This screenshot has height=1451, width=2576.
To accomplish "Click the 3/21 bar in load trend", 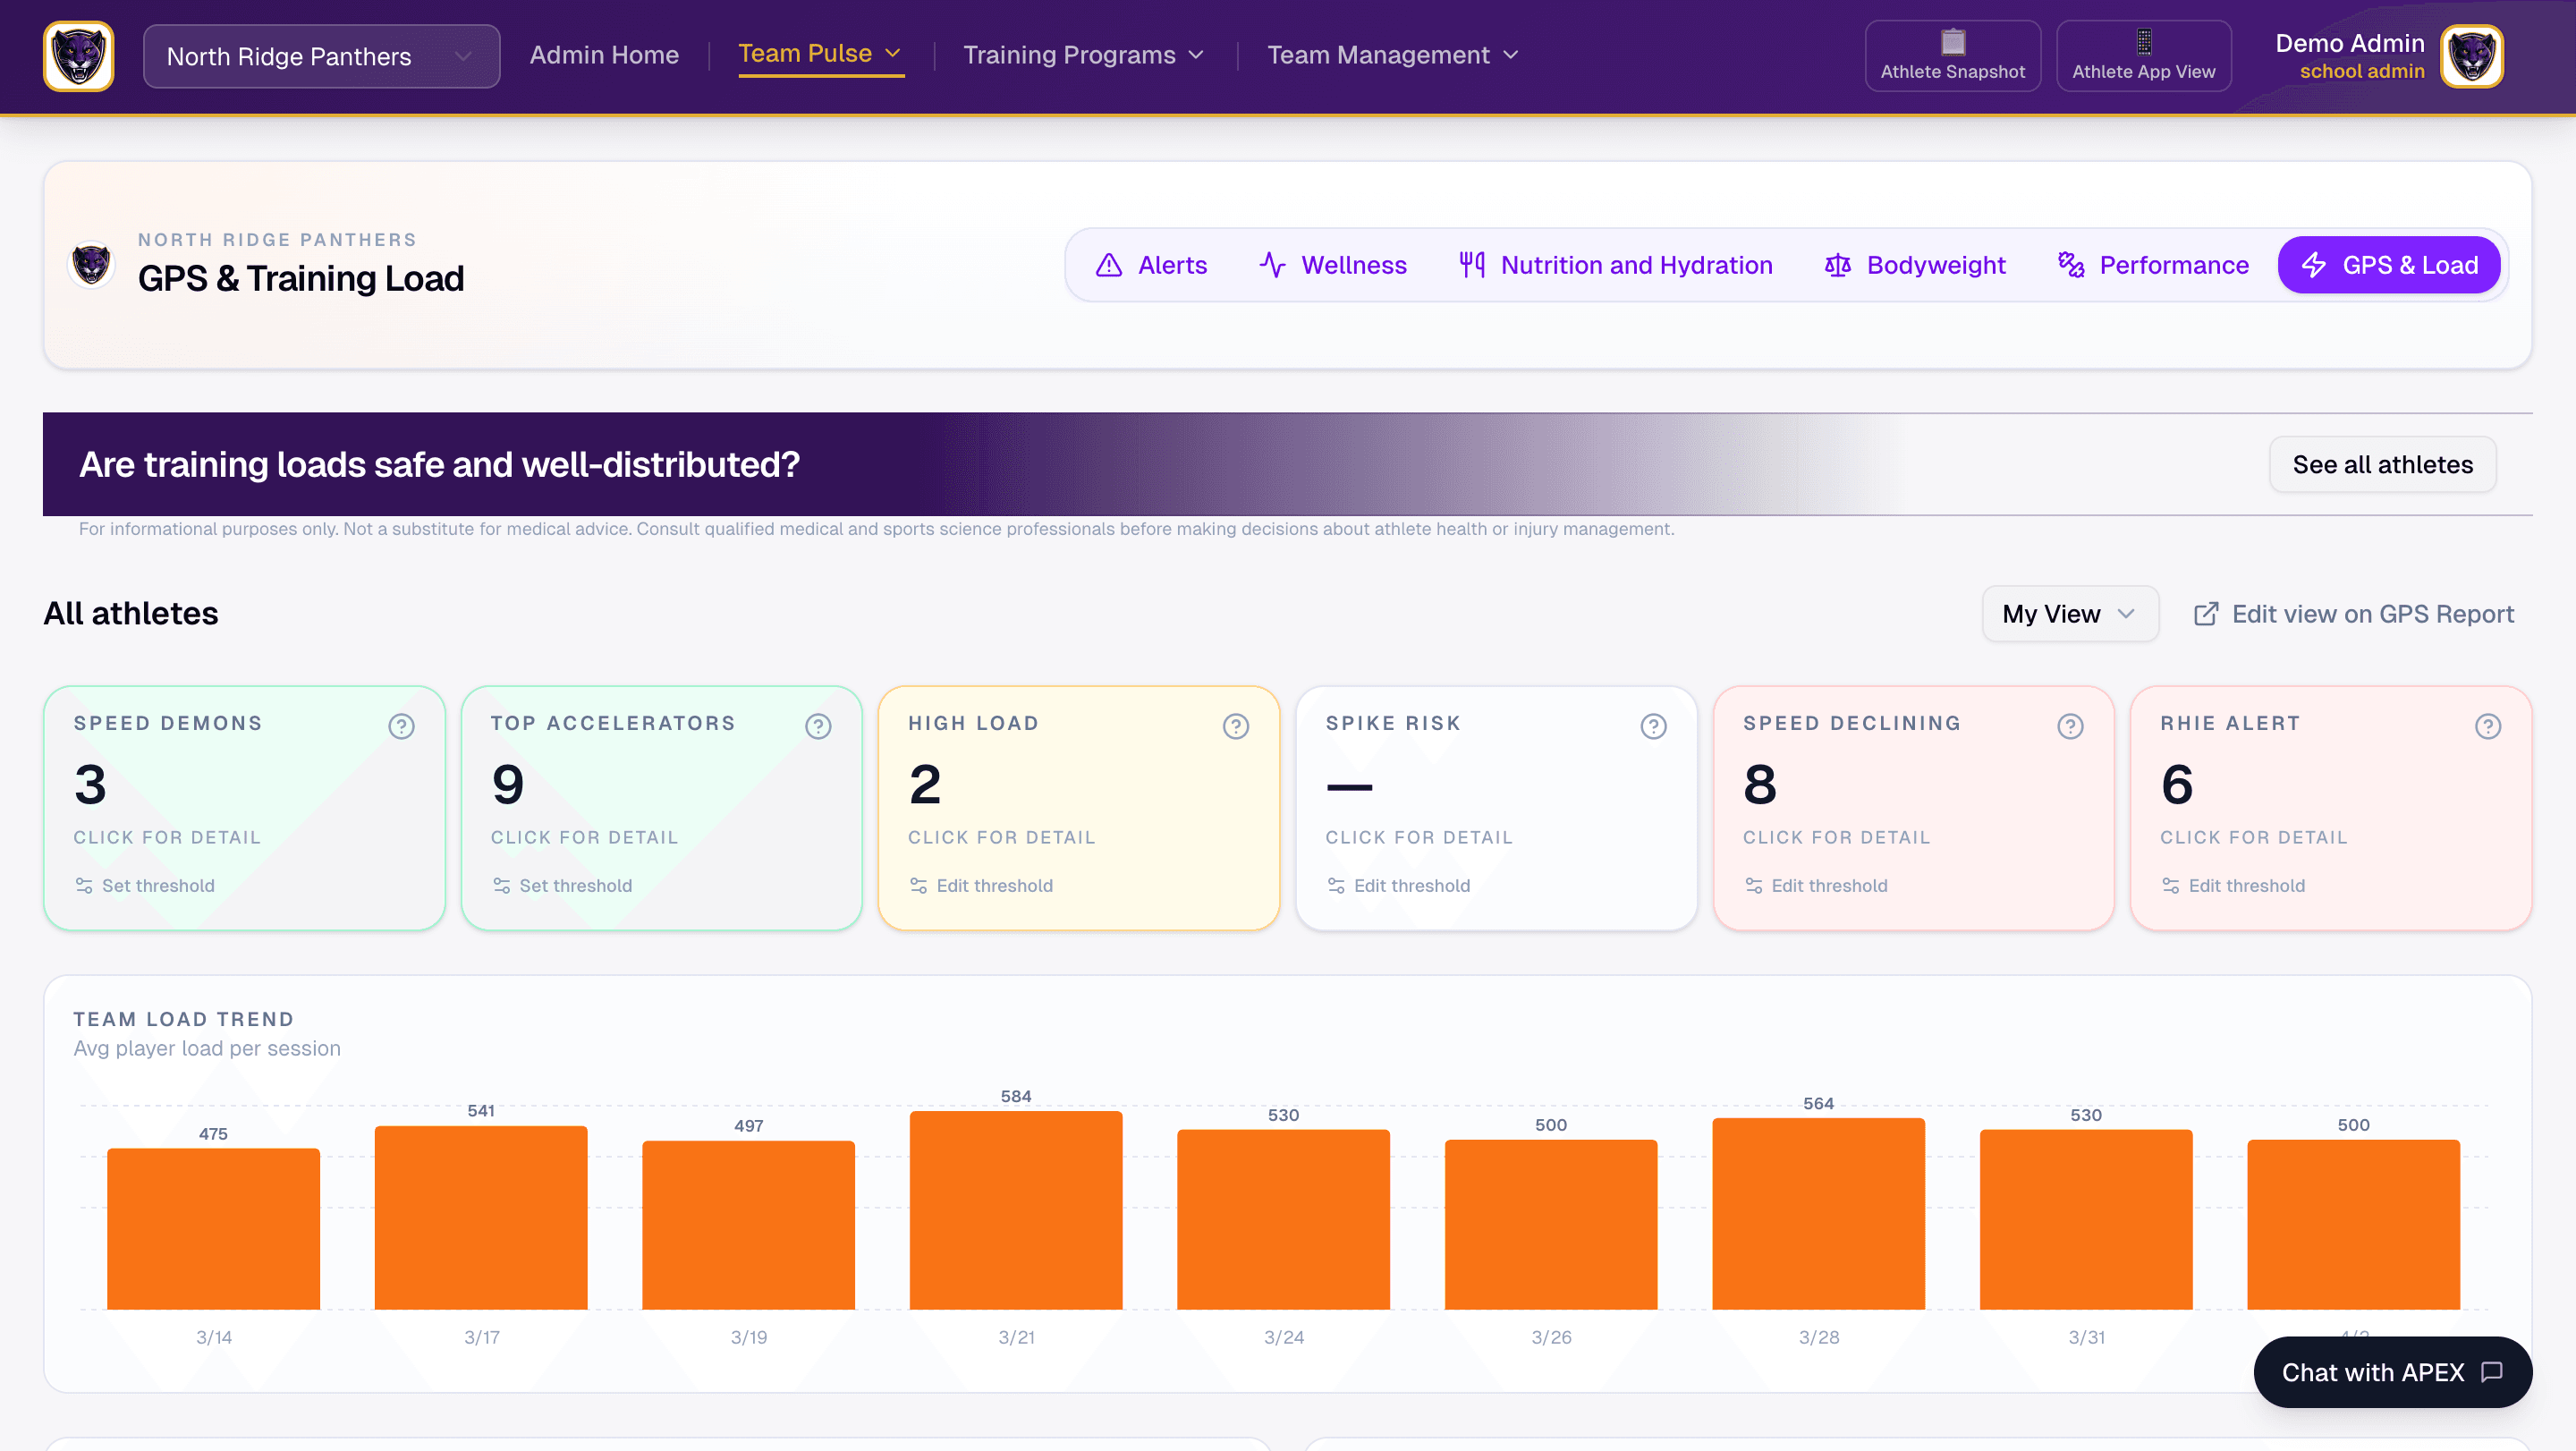I will click(x=1015, y=1210).
